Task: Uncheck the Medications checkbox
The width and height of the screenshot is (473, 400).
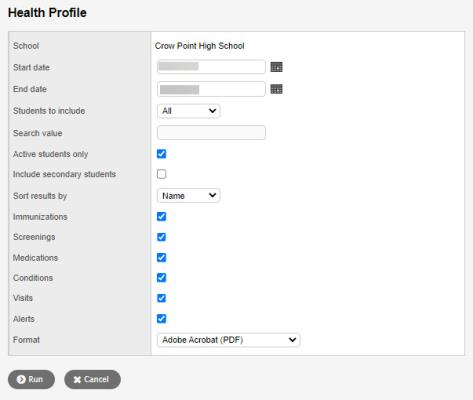Action: point(162,258)
